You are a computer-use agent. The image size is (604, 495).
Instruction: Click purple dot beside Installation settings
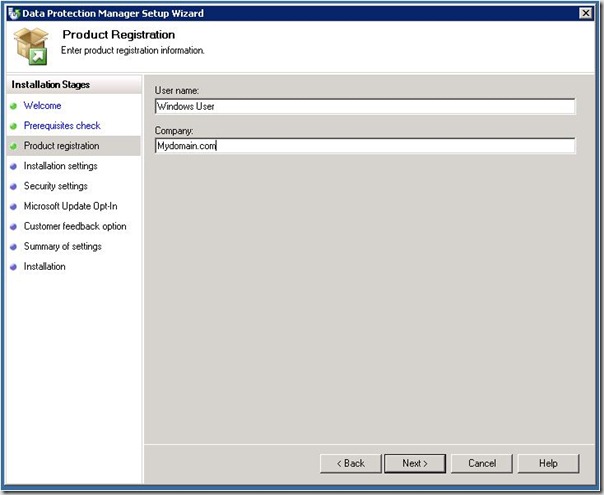[x=13, y=166]
